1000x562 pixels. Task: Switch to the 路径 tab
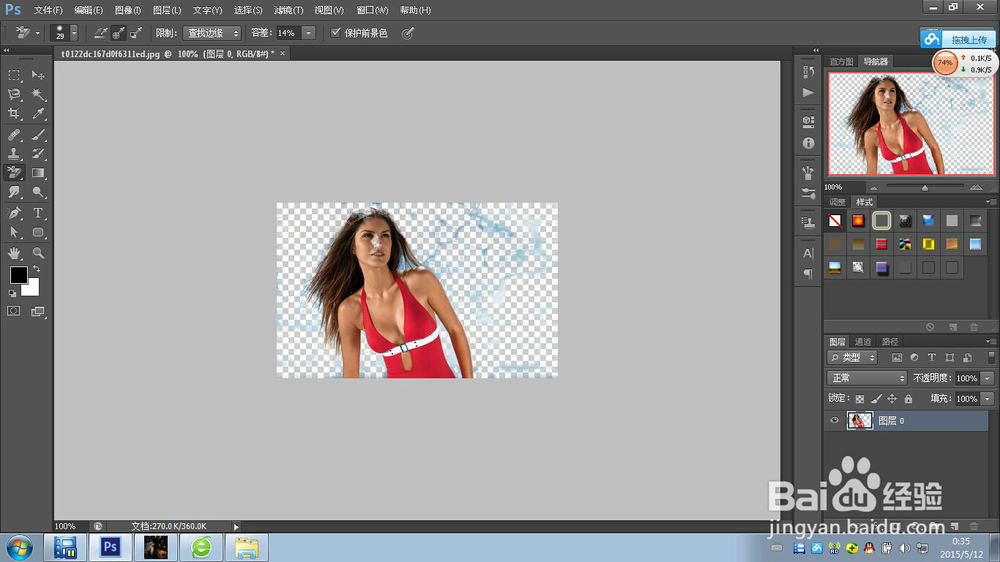(890, 342)
